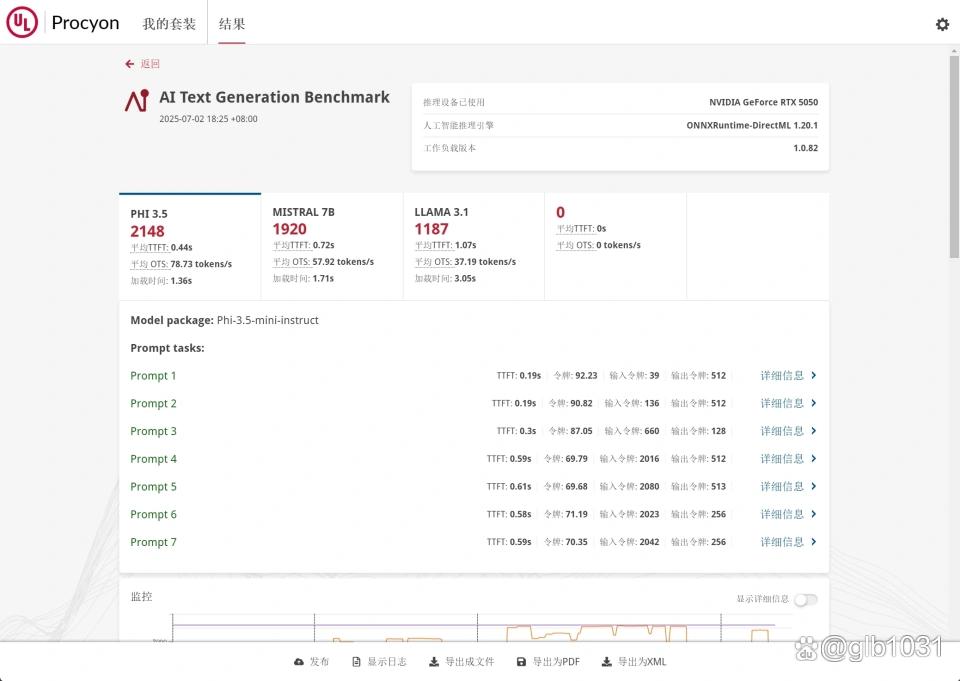This screenshot has height=681, width=960.
Task: Click the Prompt 7 row label
Action: (x=153, y=542)
